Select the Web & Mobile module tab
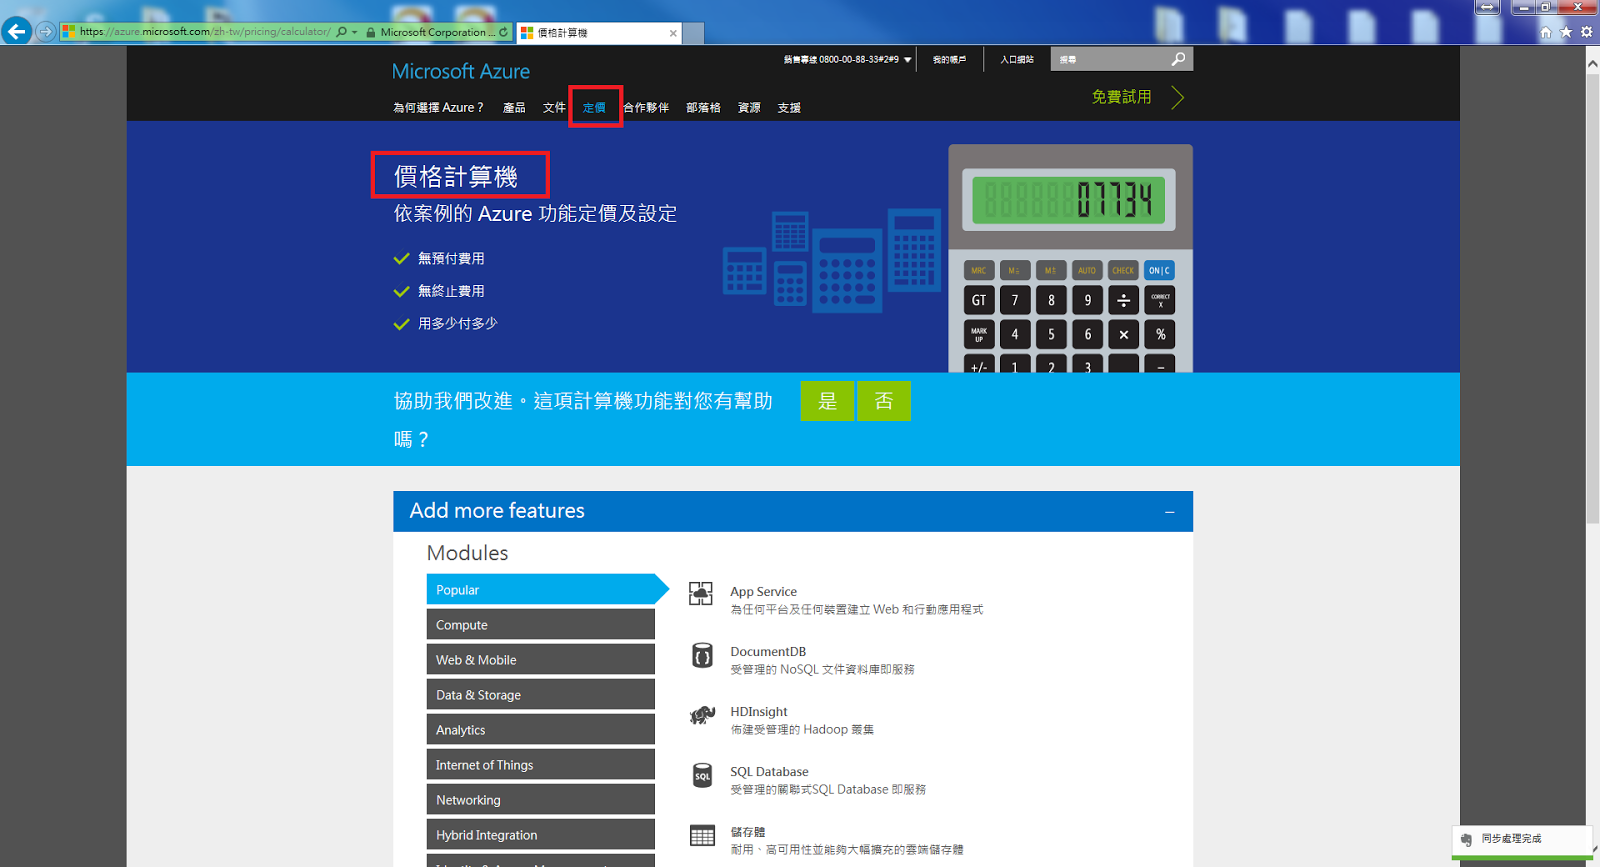 tap(541, 659)
